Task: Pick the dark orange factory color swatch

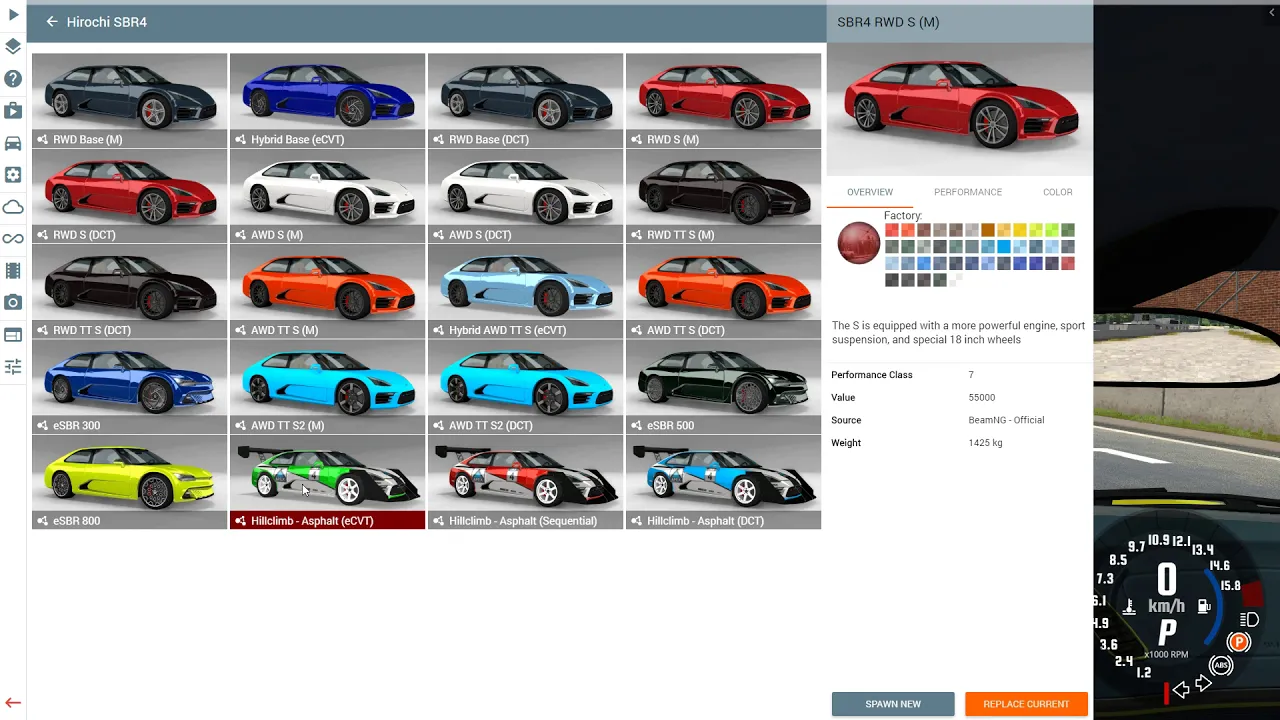Action: click(x=988, y=230)
